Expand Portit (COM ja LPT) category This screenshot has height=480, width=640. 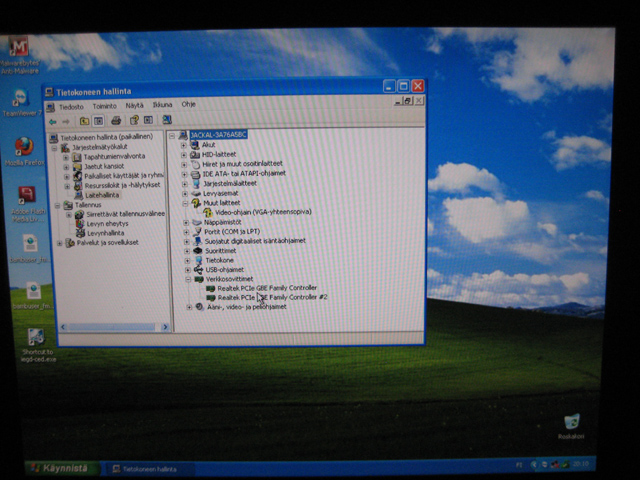tap(187, 232)
